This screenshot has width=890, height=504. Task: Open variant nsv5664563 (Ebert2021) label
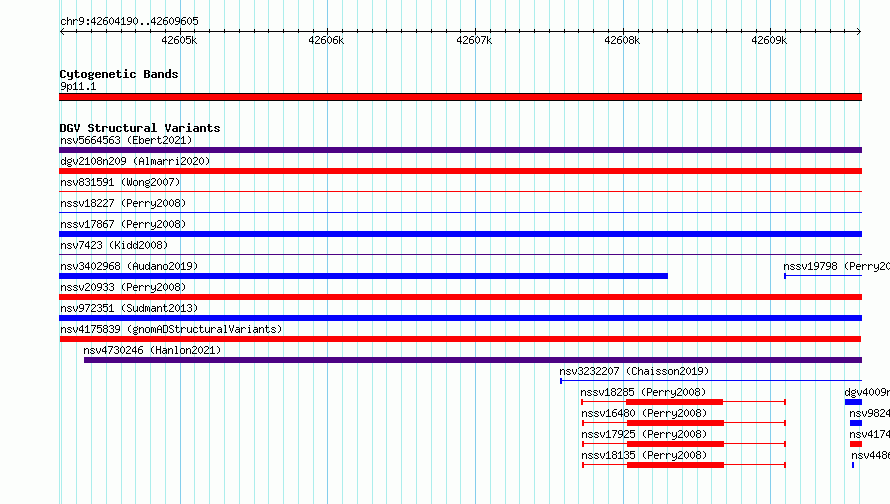[x=126, y=140]
